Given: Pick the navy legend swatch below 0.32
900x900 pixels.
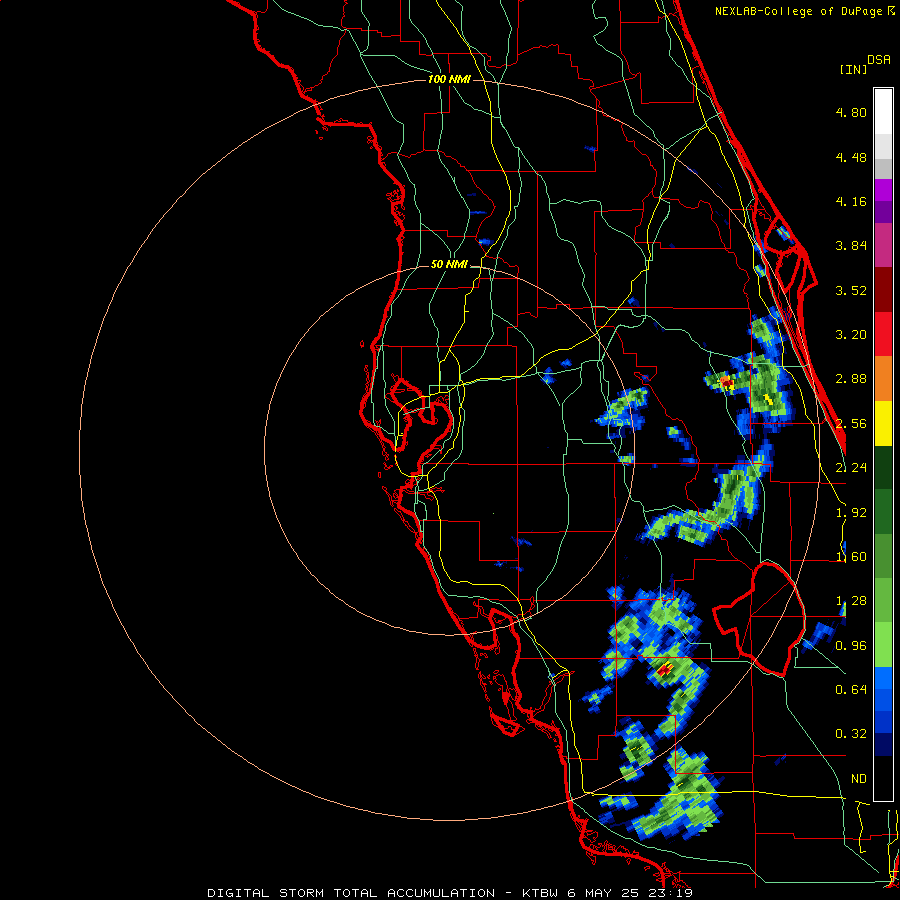Looking at the screenshot, I should (883, 744).
